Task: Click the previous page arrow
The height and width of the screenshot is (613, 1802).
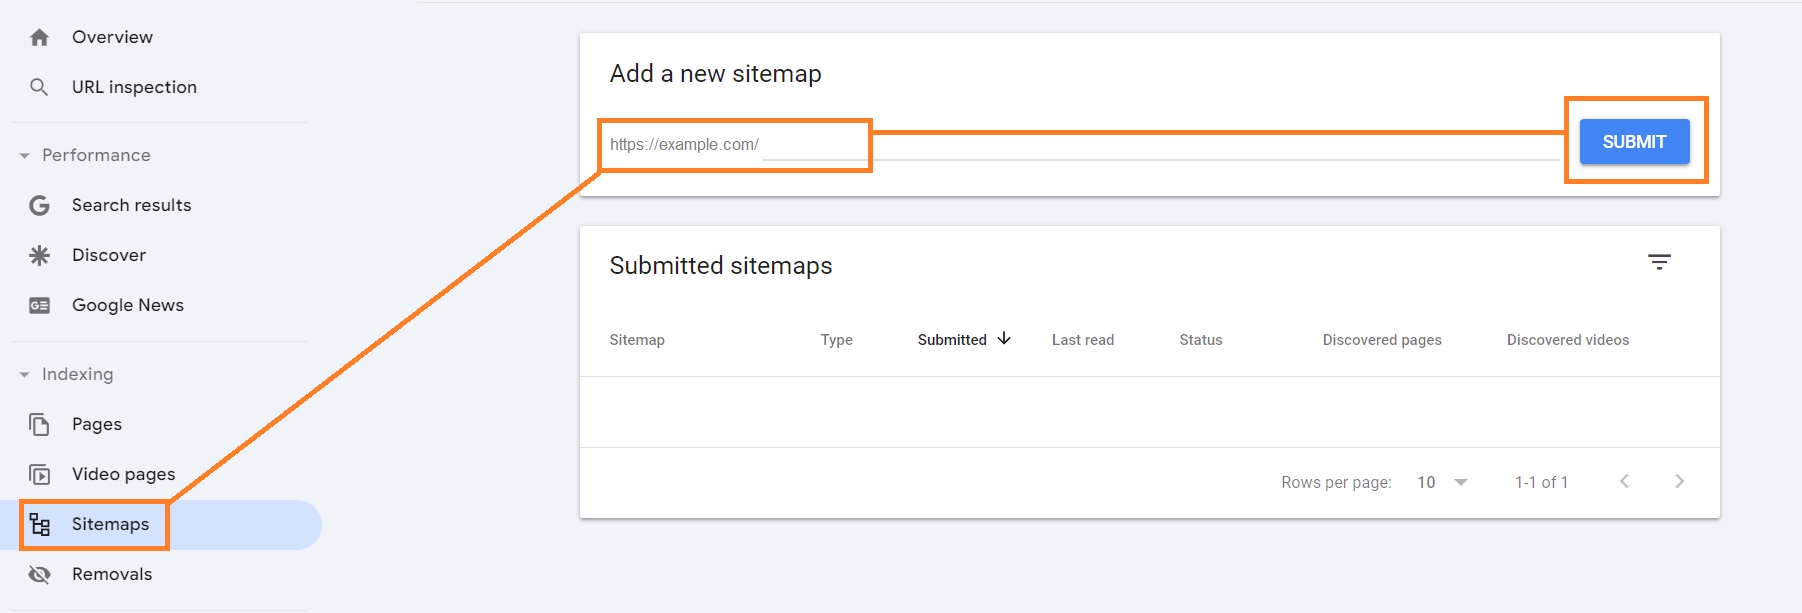Action: click(1624, 481)
